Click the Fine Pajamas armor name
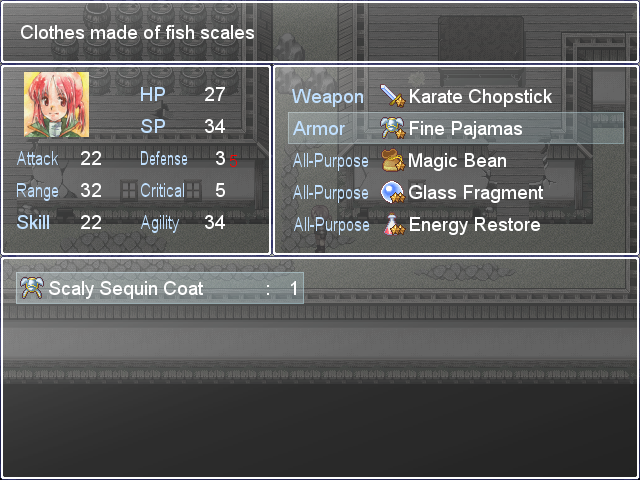 465,129
